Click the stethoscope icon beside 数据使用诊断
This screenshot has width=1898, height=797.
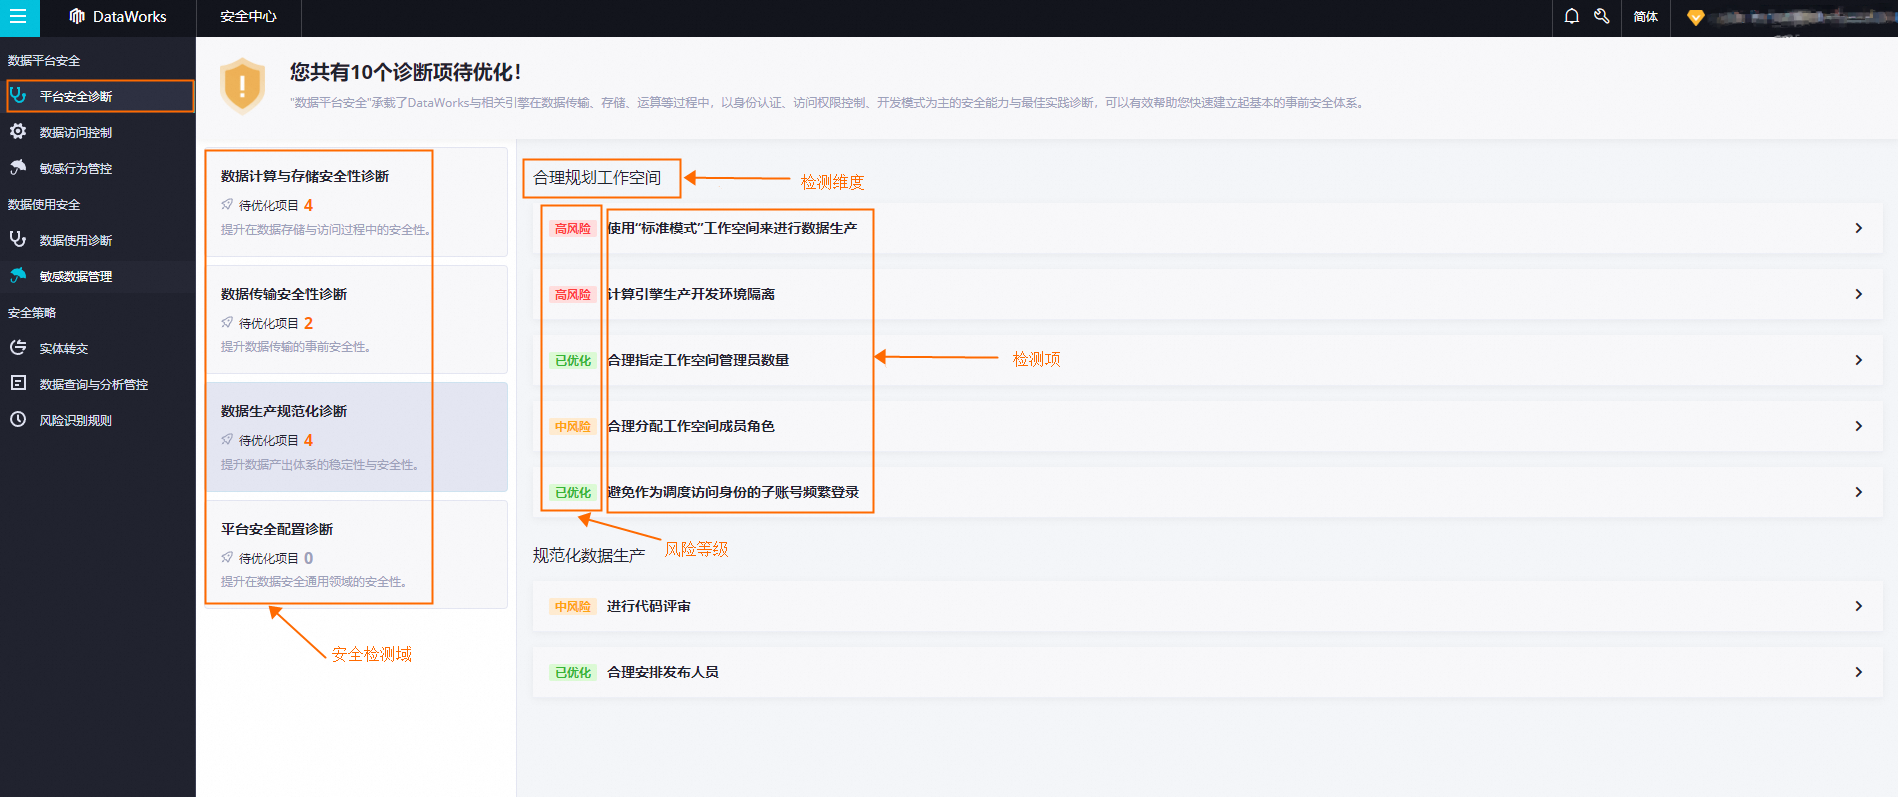[x=18, y=240]
